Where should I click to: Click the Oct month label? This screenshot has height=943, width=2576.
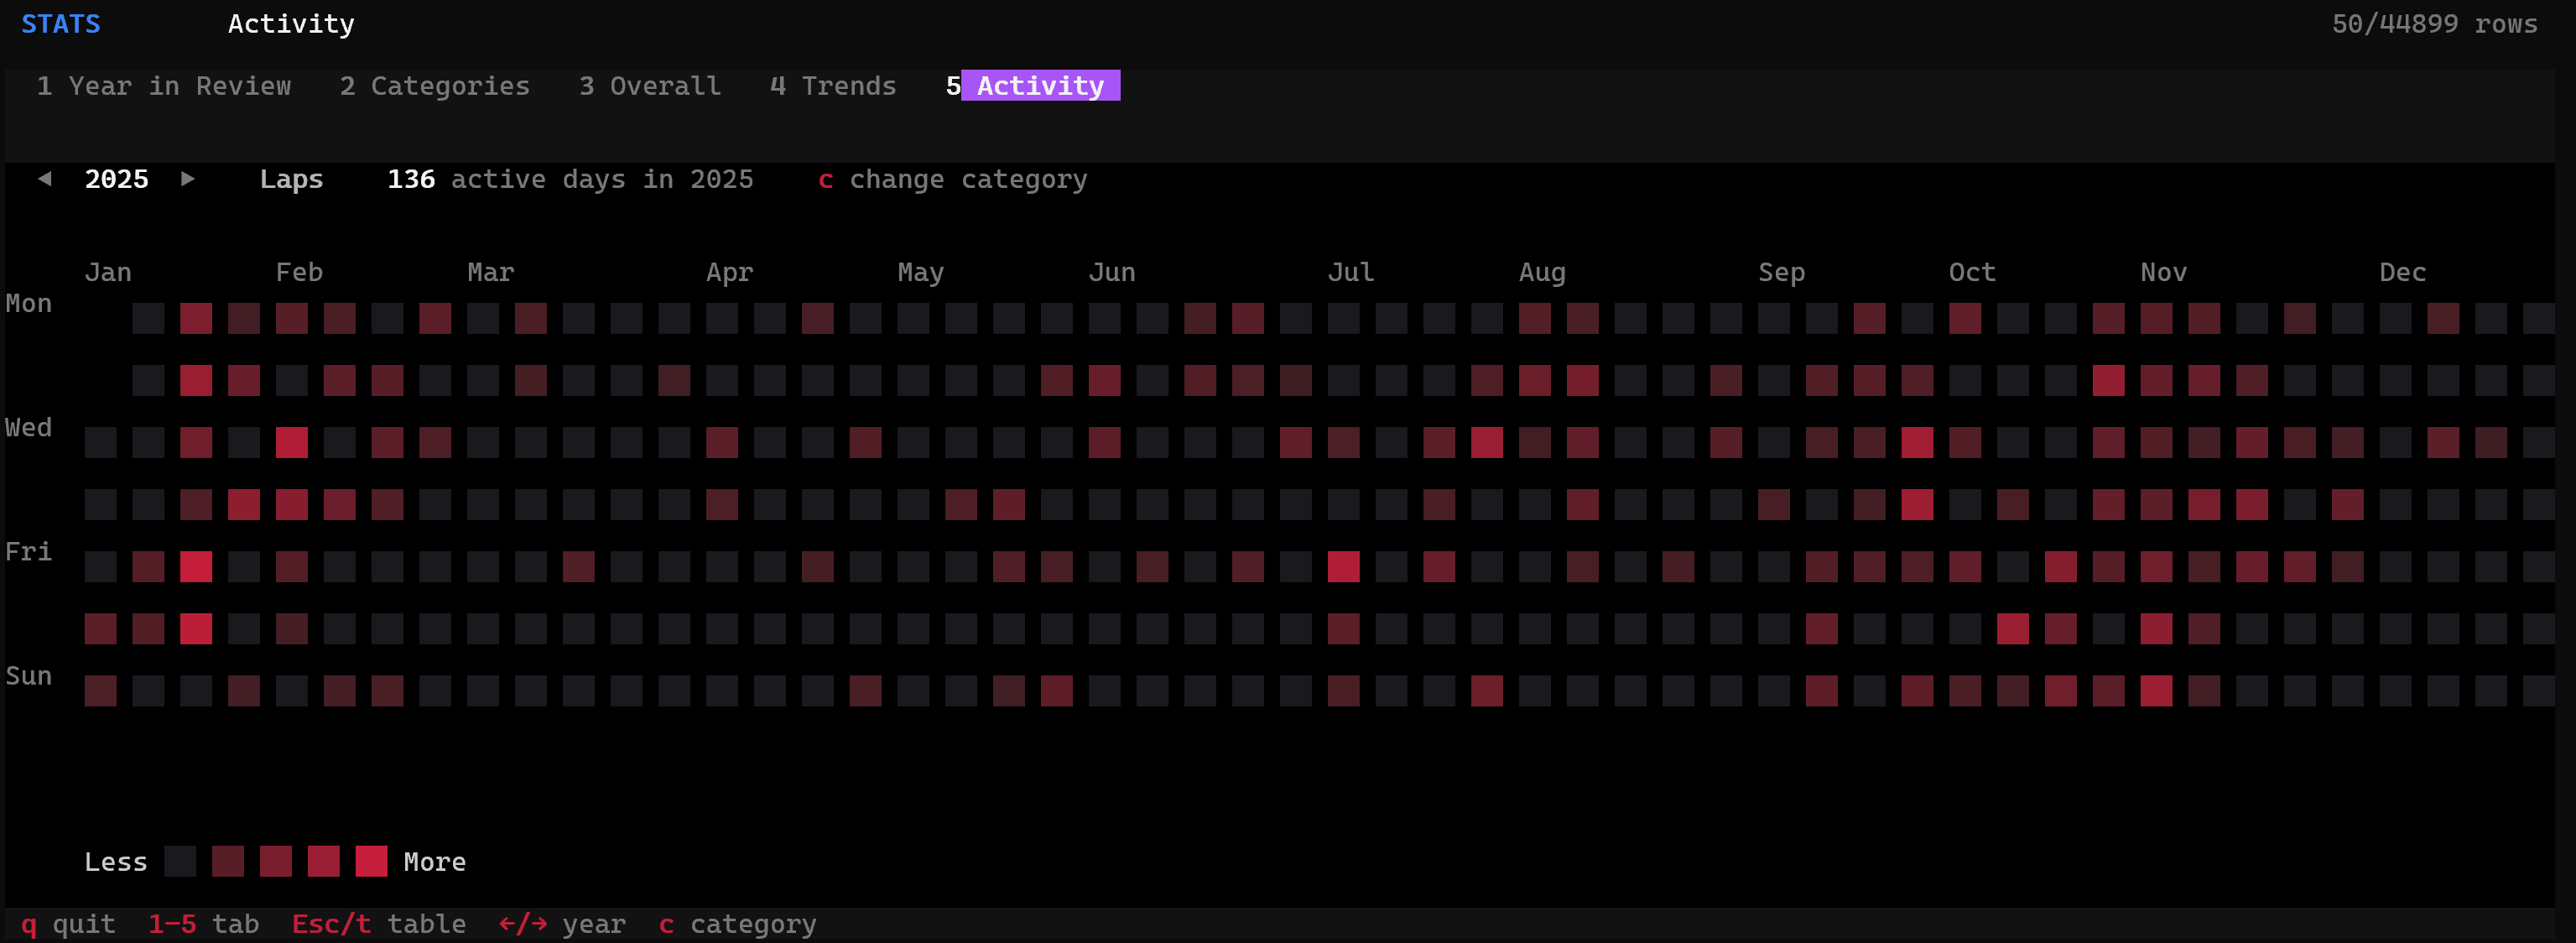pos(1973,273)
